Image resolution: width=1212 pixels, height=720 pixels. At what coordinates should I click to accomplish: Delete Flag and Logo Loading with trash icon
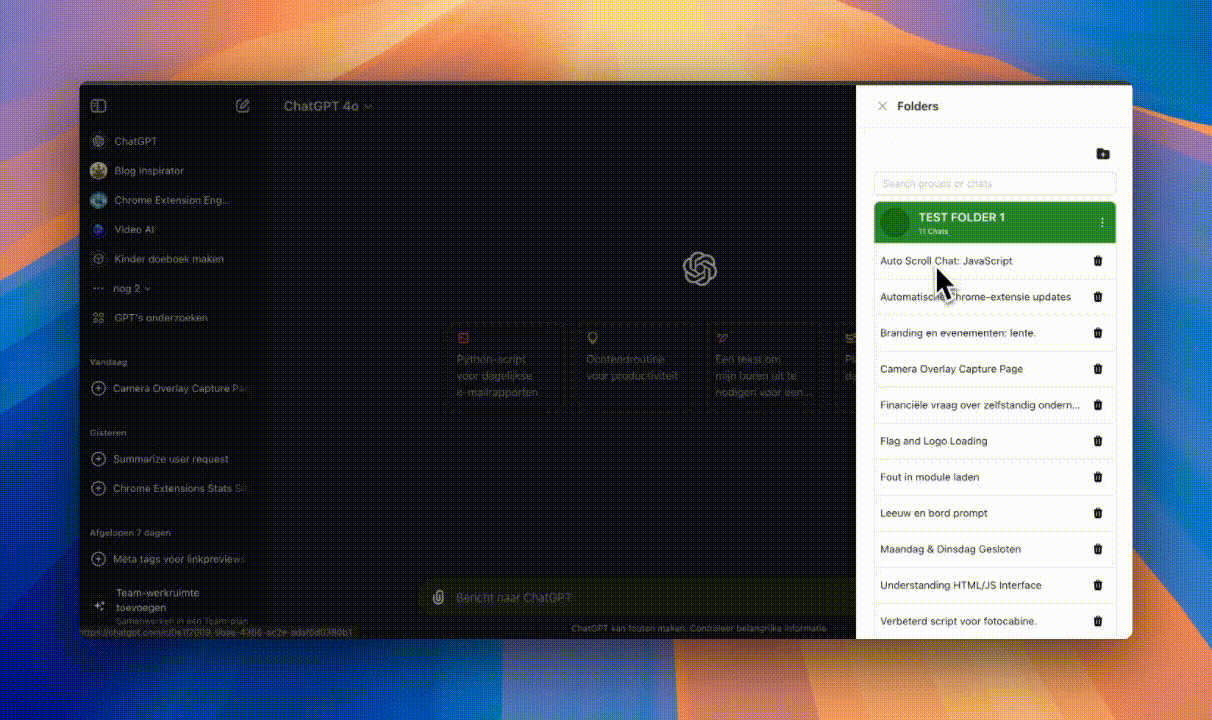coord(1097,441)
